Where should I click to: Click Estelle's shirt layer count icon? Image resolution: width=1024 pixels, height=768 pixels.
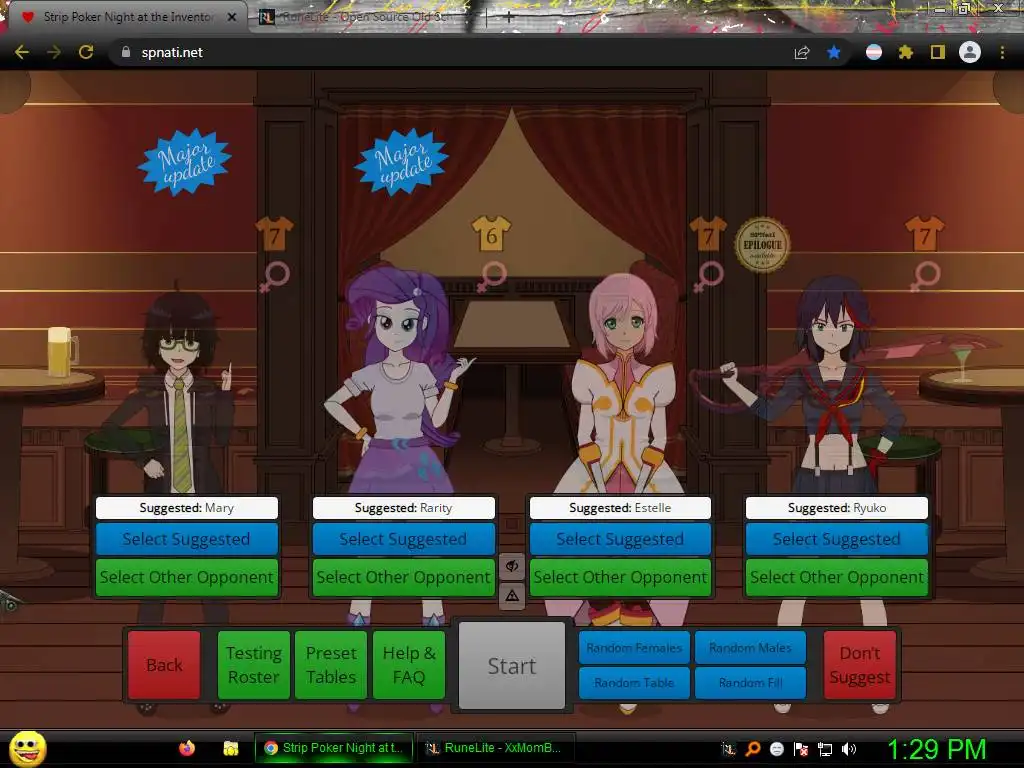(x=708, y=234)
